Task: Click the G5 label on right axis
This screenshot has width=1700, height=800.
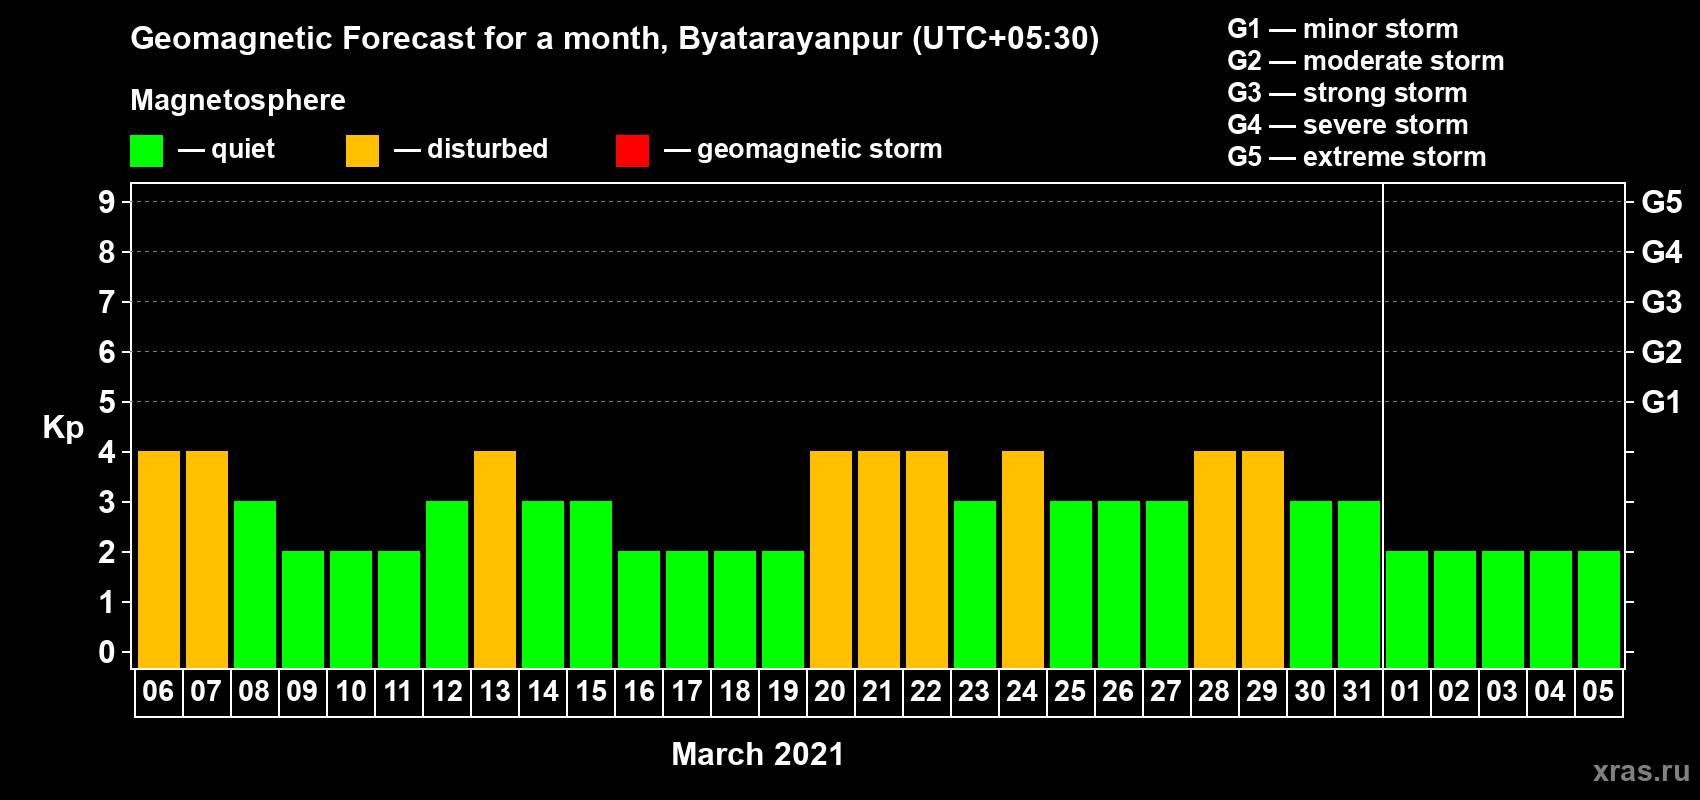Action: click(1661, 202)
